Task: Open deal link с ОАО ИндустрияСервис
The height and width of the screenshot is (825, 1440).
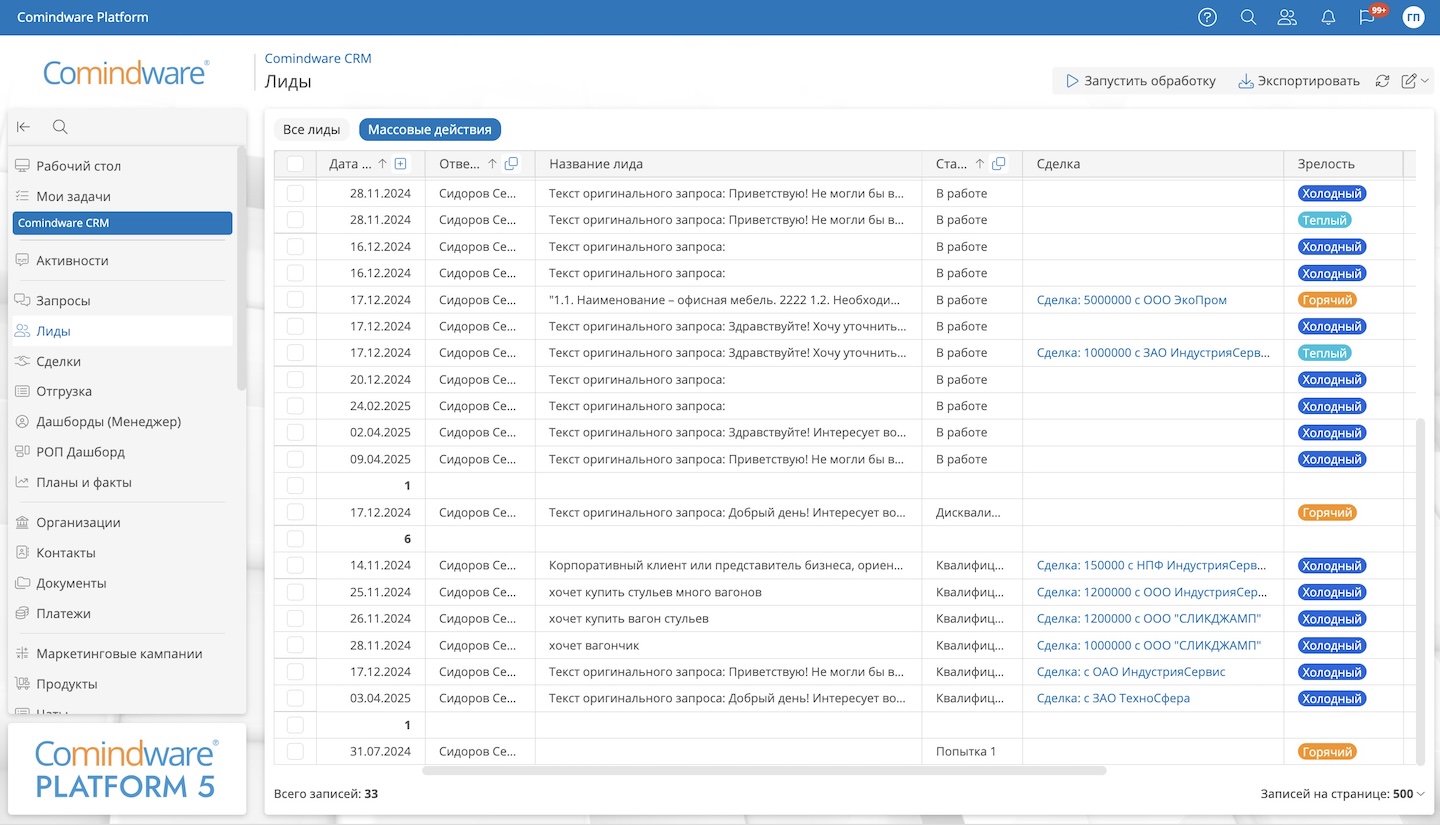Action: tap(1131, 672)
